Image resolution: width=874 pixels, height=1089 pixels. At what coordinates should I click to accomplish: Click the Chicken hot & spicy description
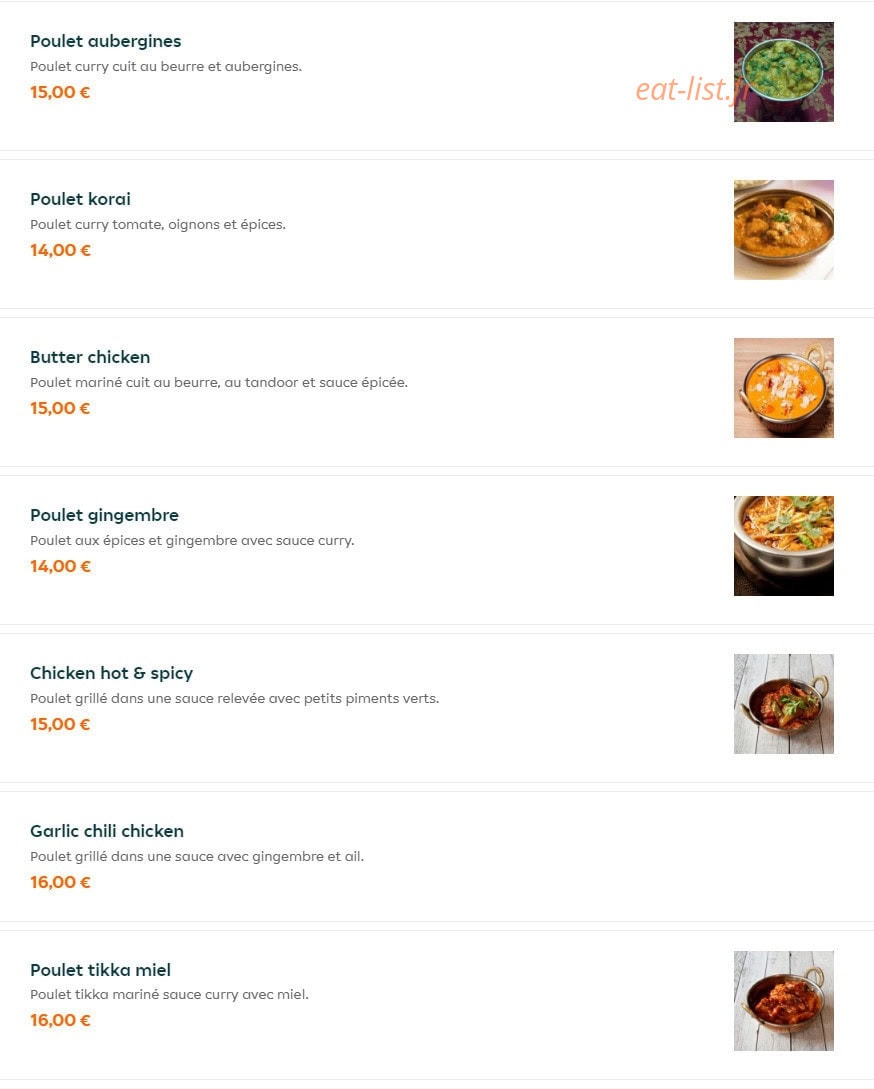pyautogui.click(x=235, y=699)
